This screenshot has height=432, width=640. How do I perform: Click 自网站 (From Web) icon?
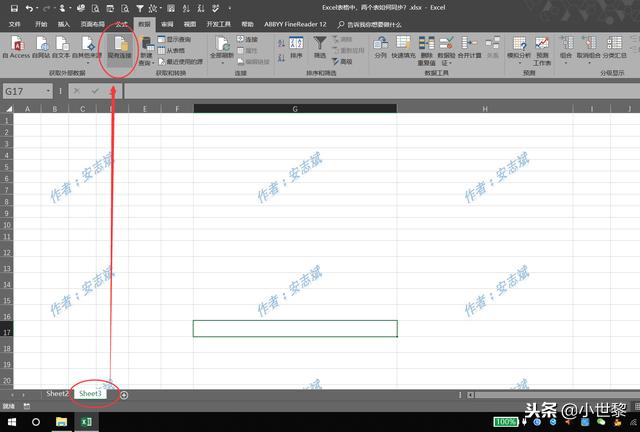(x=41, y=47)
